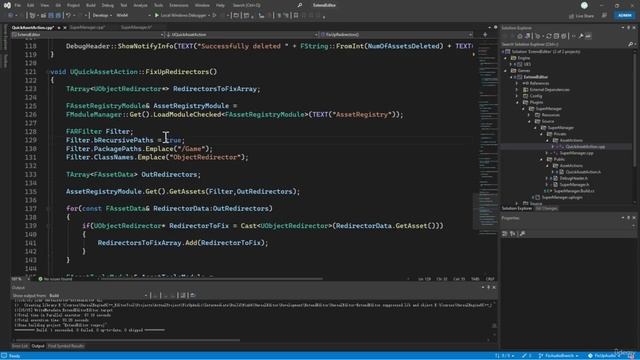
Task: Click Solution Explorer properties wrench icon
Action: pyautogui.click(x=580, y=36)
